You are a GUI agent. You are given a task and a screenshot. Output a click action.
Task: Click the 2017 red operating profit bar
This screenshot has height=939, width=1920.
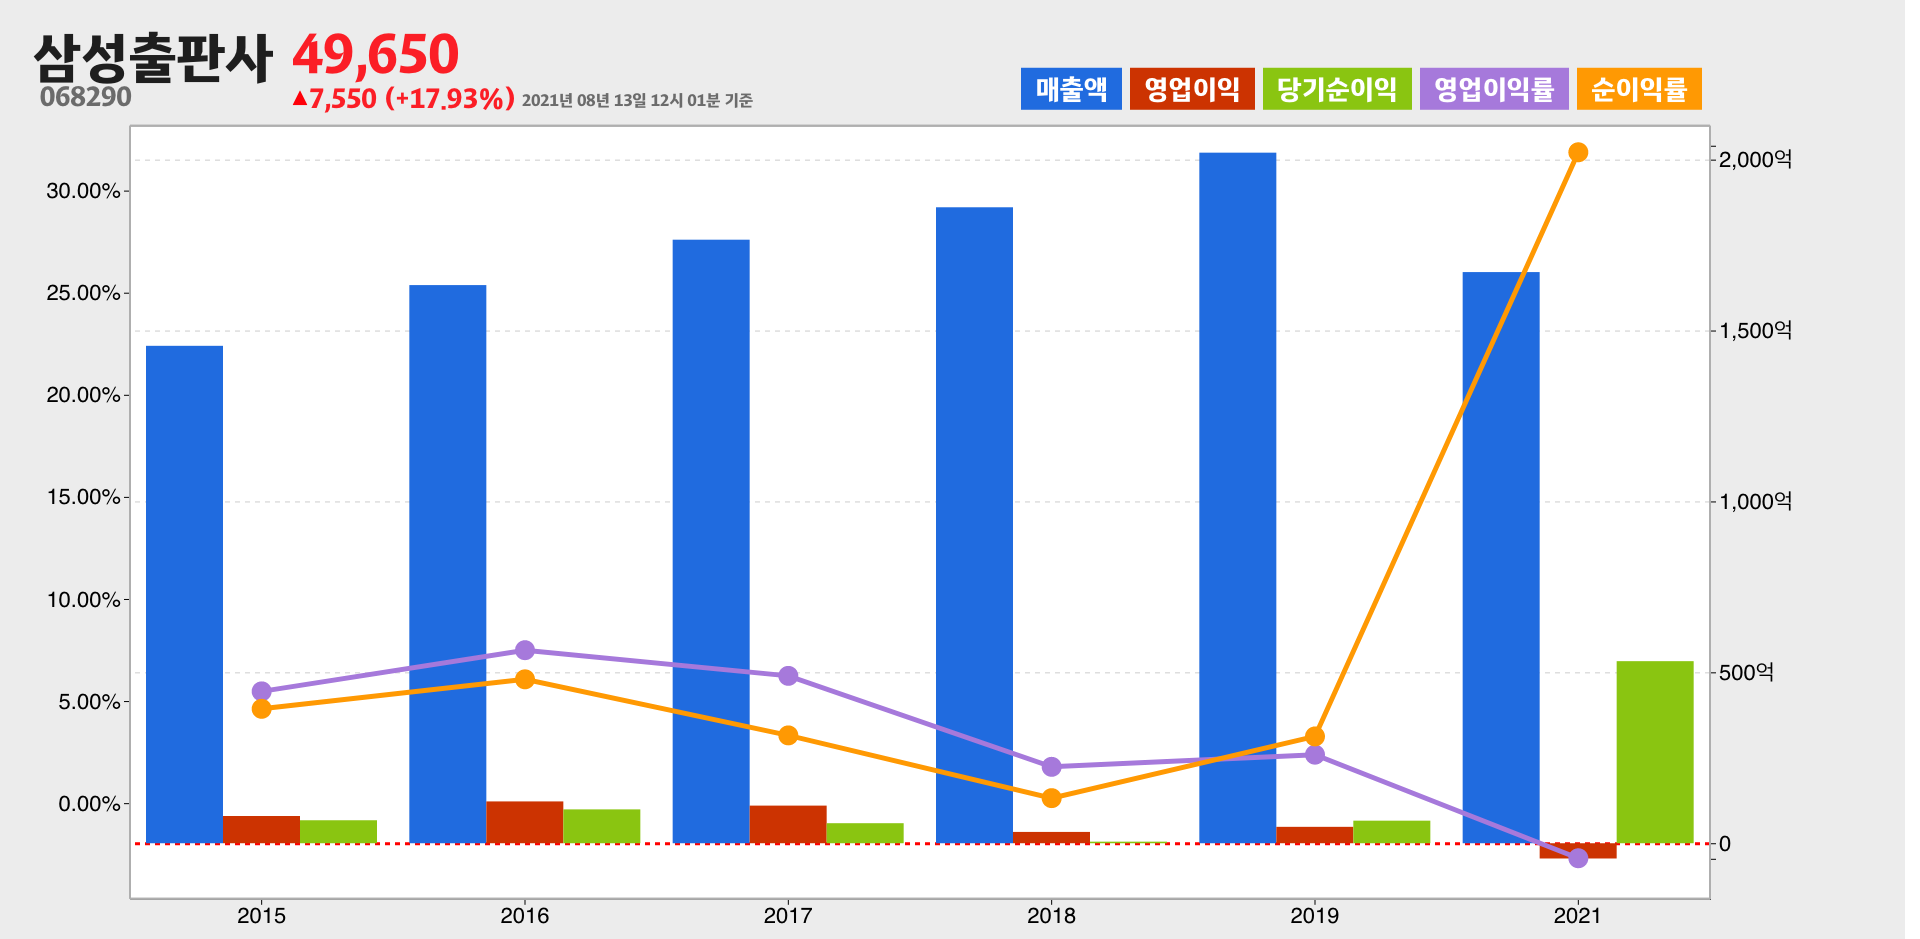[788, 825]
